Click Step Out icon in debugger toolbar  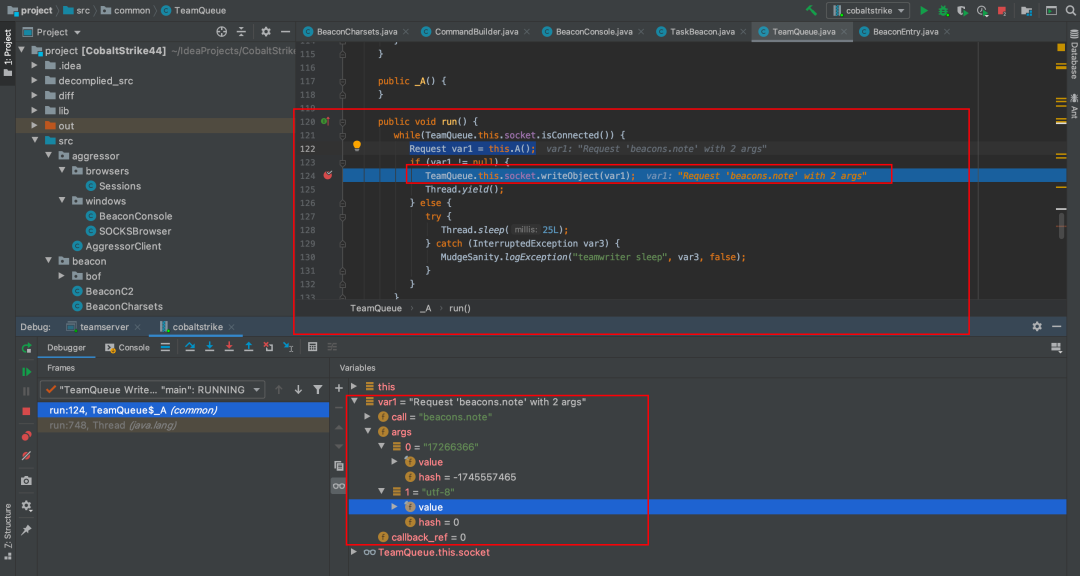click(x=249, y=347)
